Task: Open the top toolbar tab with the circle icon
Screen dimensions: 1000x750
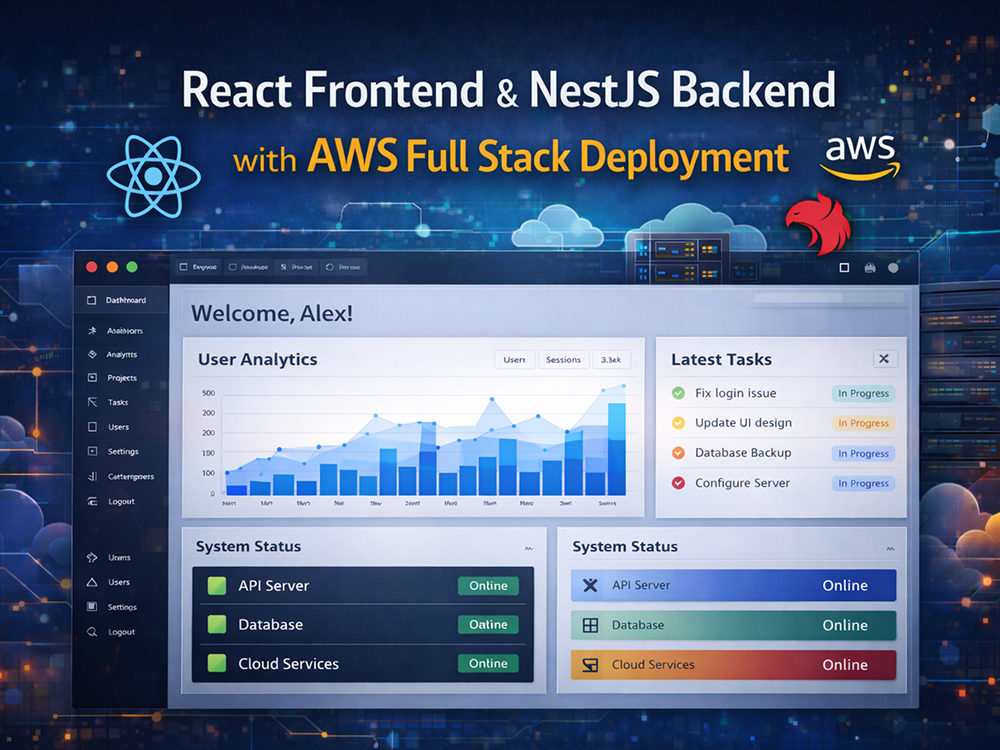Action: (x=343, y=267)
